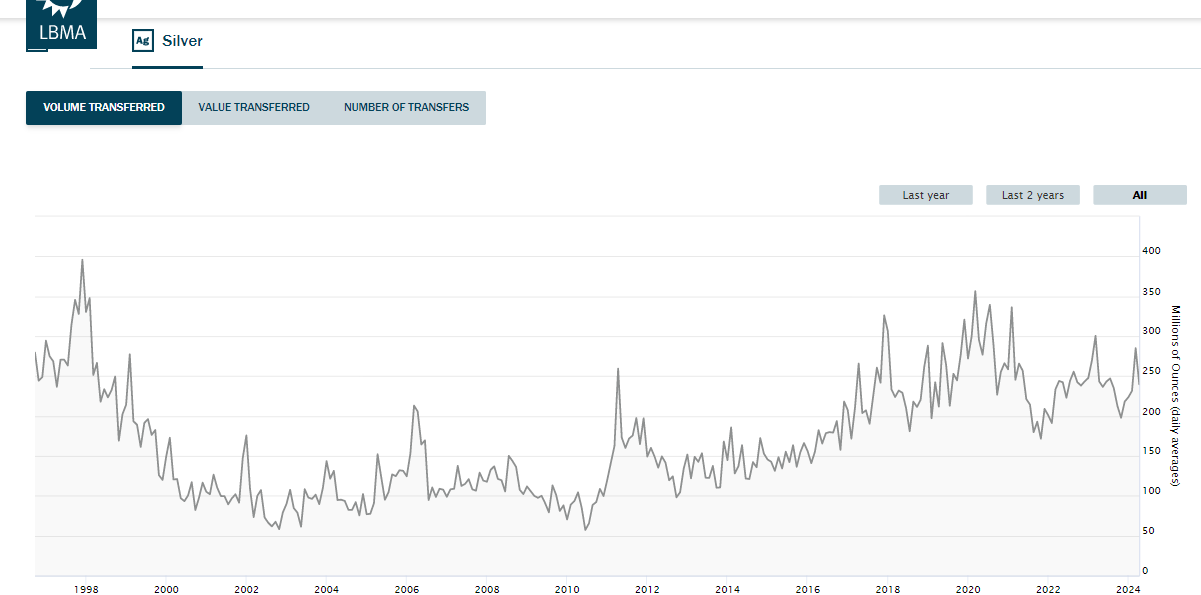Click the 200 y-axis value

point(1152,411)
